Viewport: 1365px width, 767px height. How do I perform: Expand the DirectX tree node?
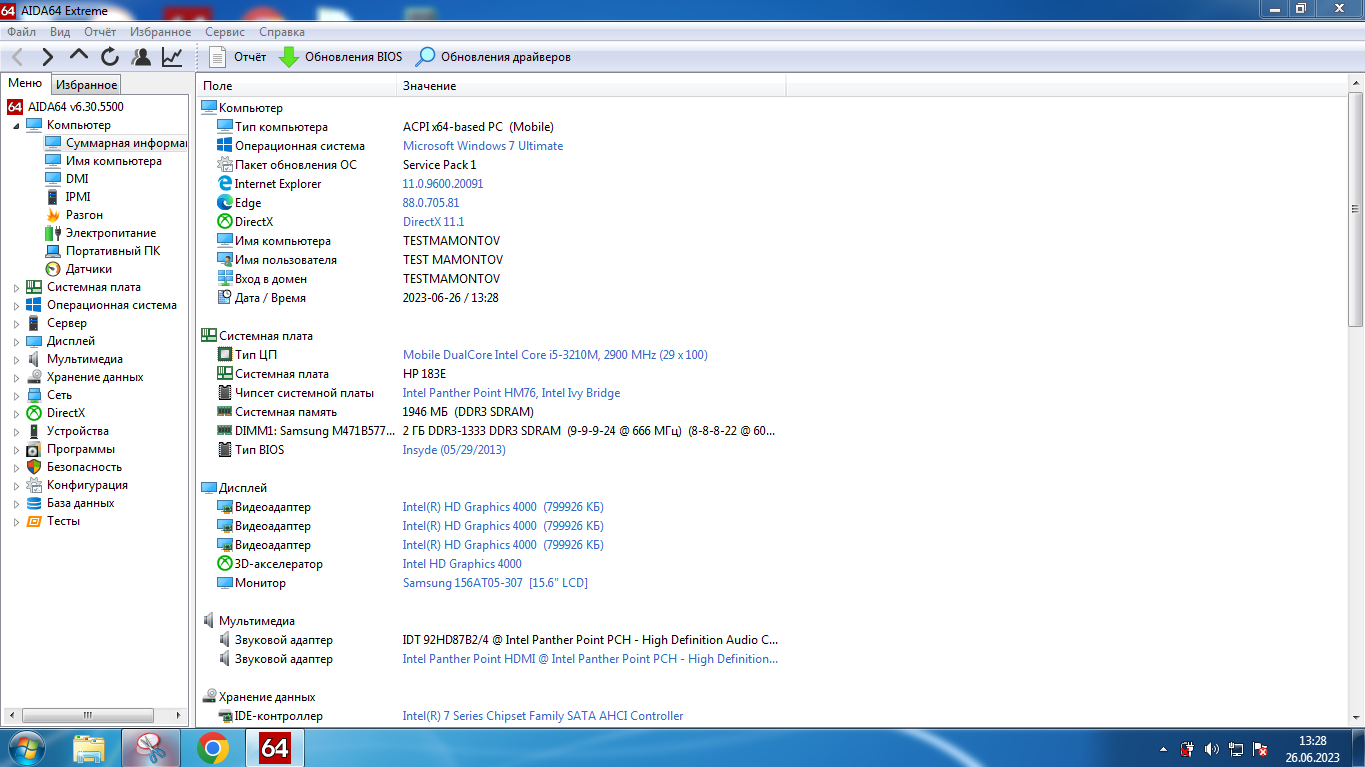point(16,413)
